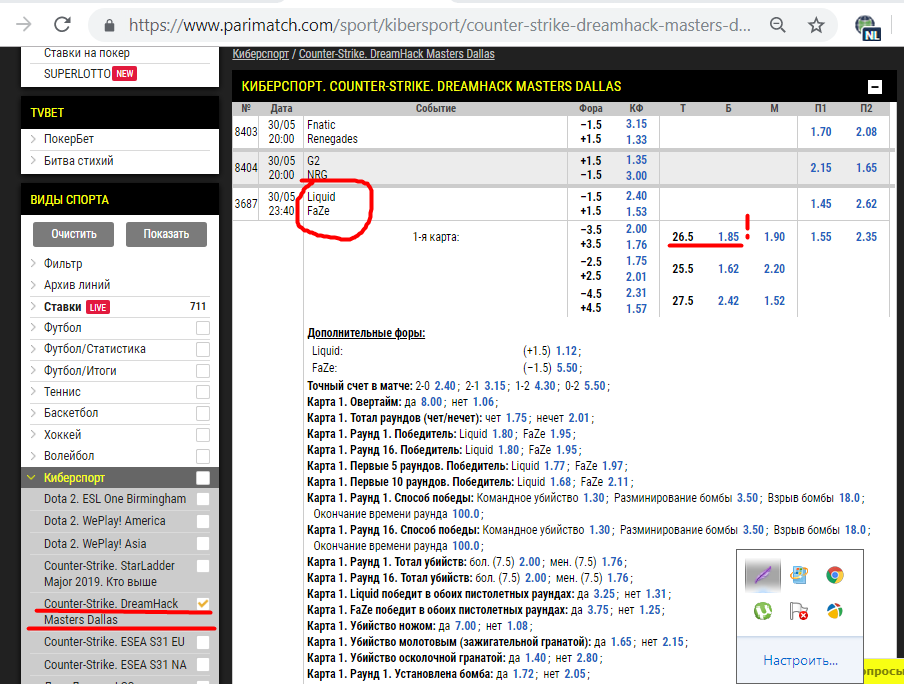Click the browser address bar URL
This screenshot has height=684, width=904.
439,25
